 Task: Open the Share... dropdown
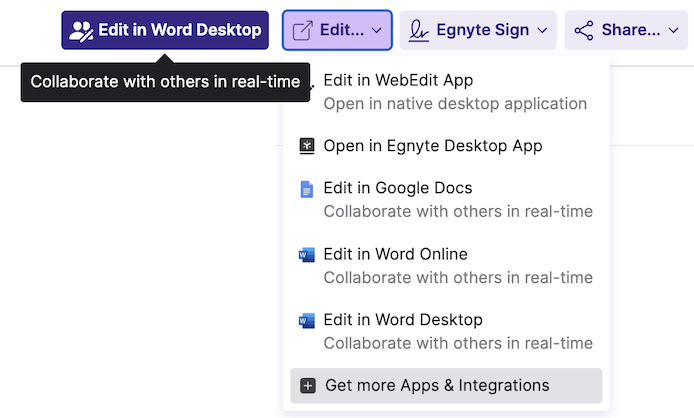626,30
